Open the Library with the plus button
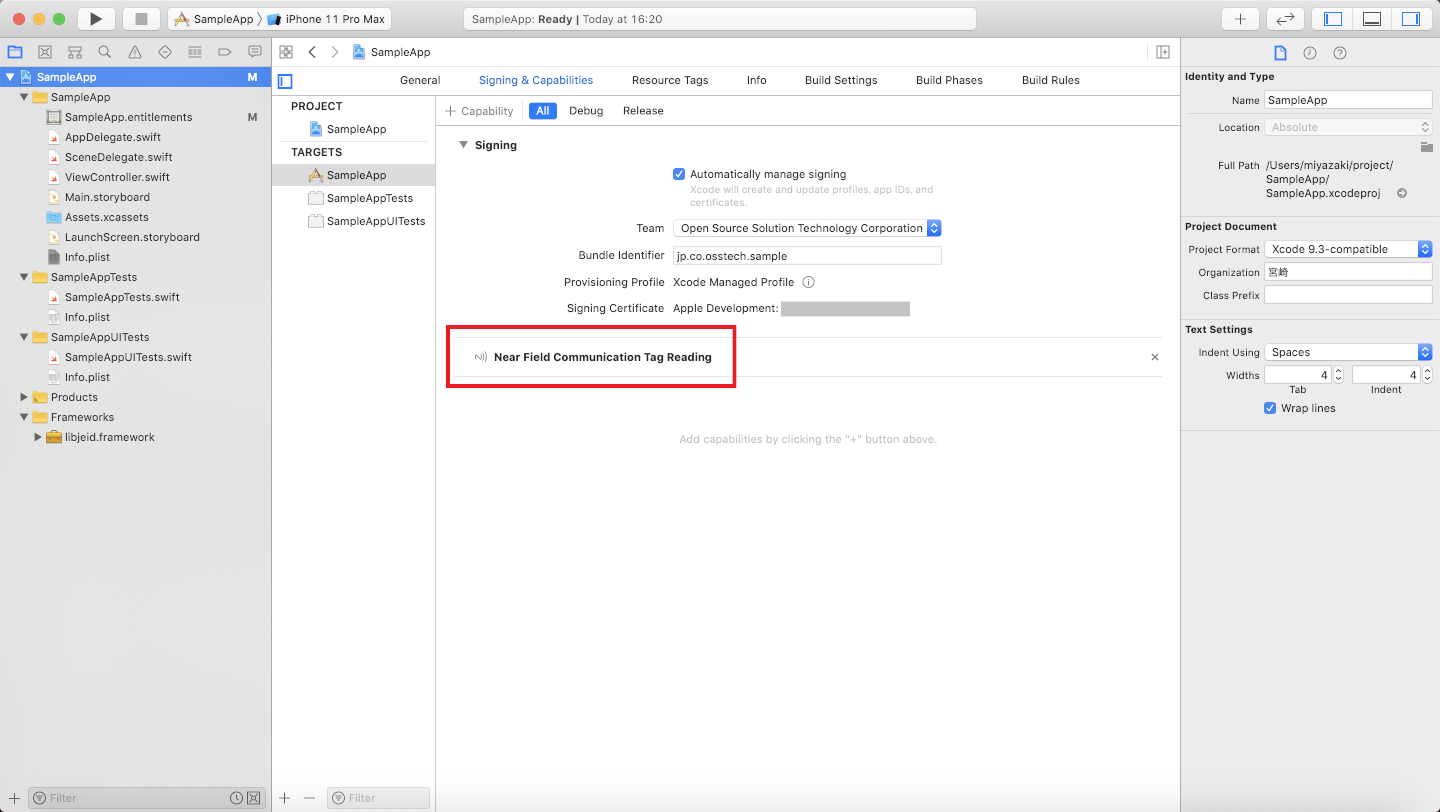 coord(1240,19)
